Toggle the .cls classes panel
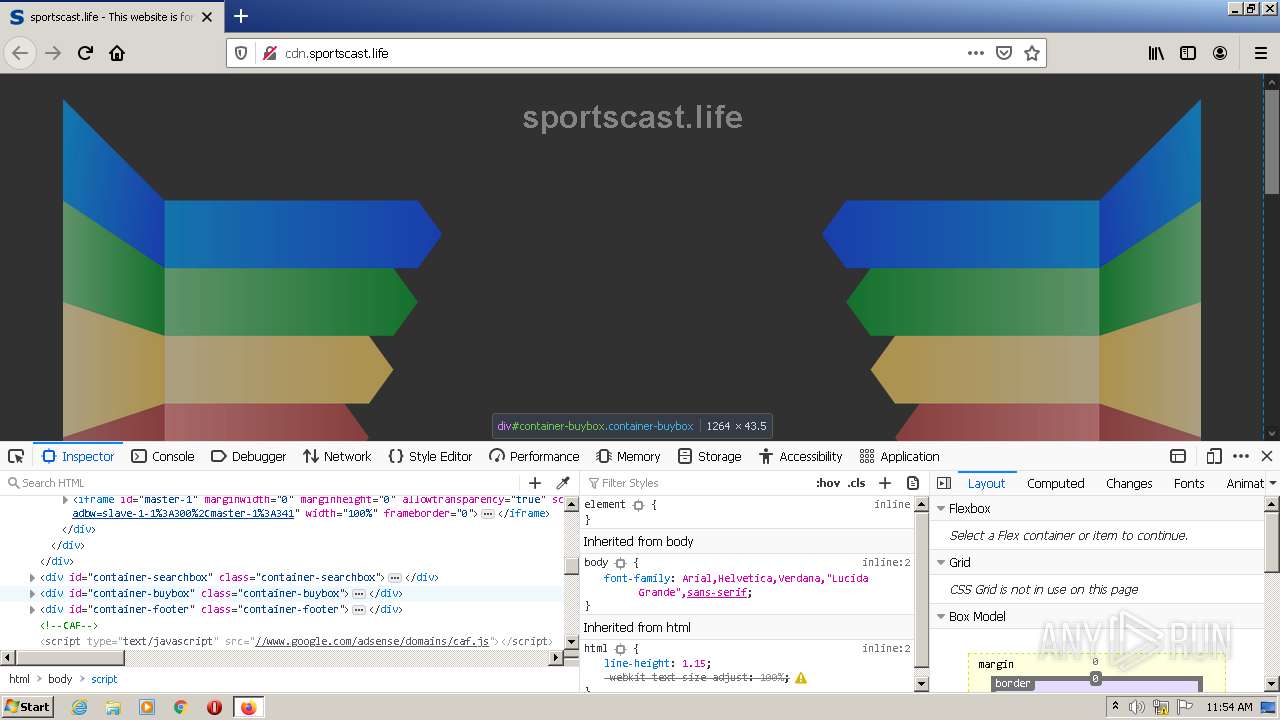 [856, 483]
